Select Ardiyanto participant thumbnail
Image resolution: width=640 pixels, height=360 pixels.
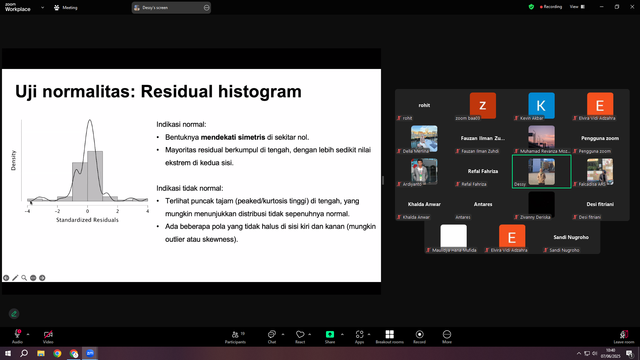pos(424,171)
